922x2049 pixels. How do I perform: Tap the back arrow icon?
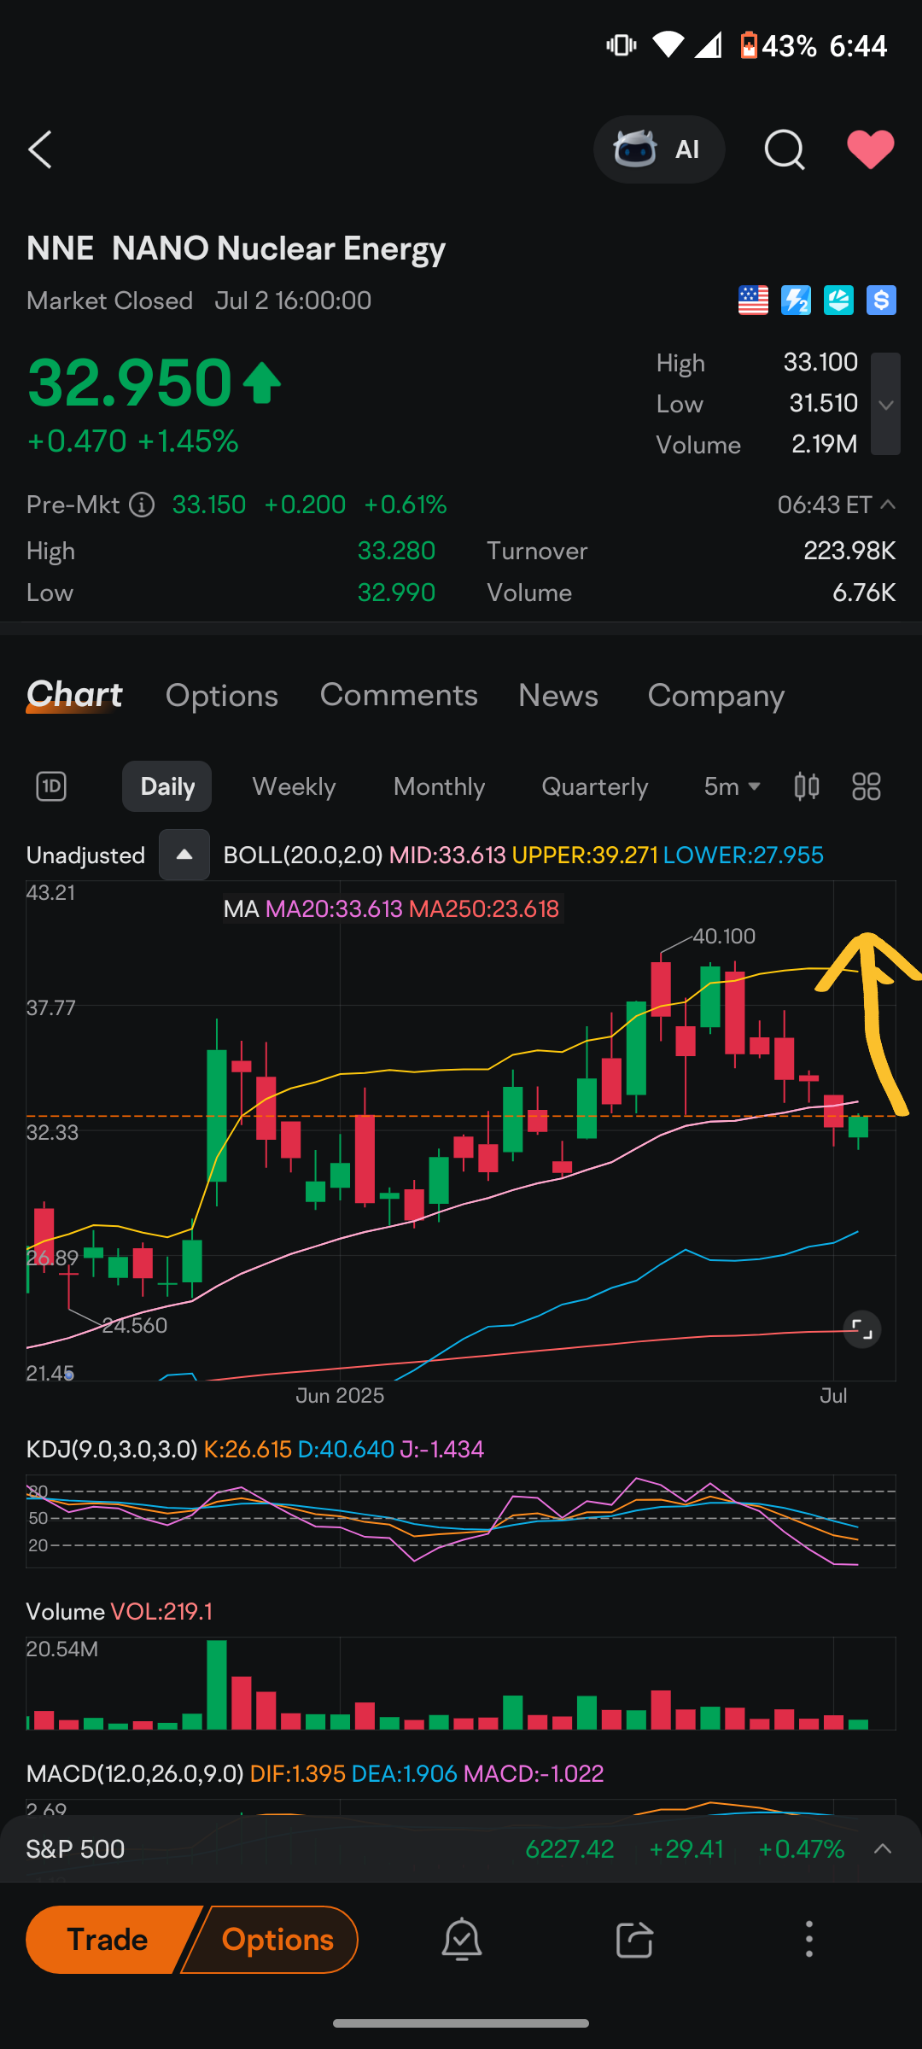click(x=40, y=150)
